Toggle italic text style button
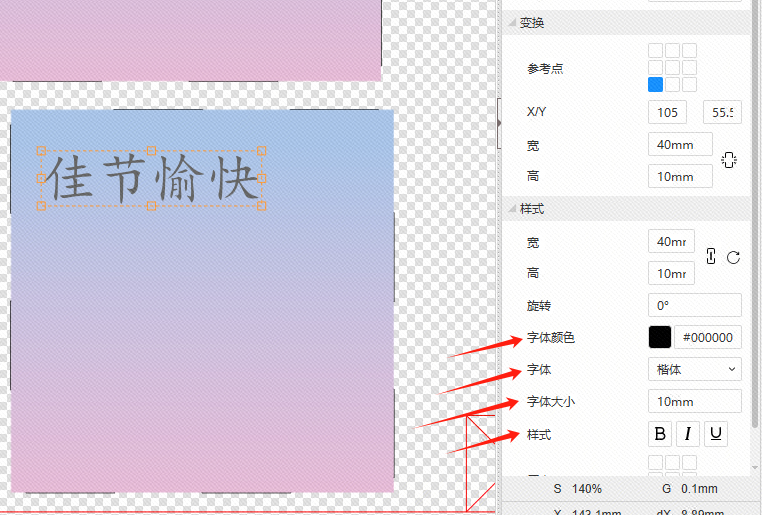 click(x=688, y=434)
